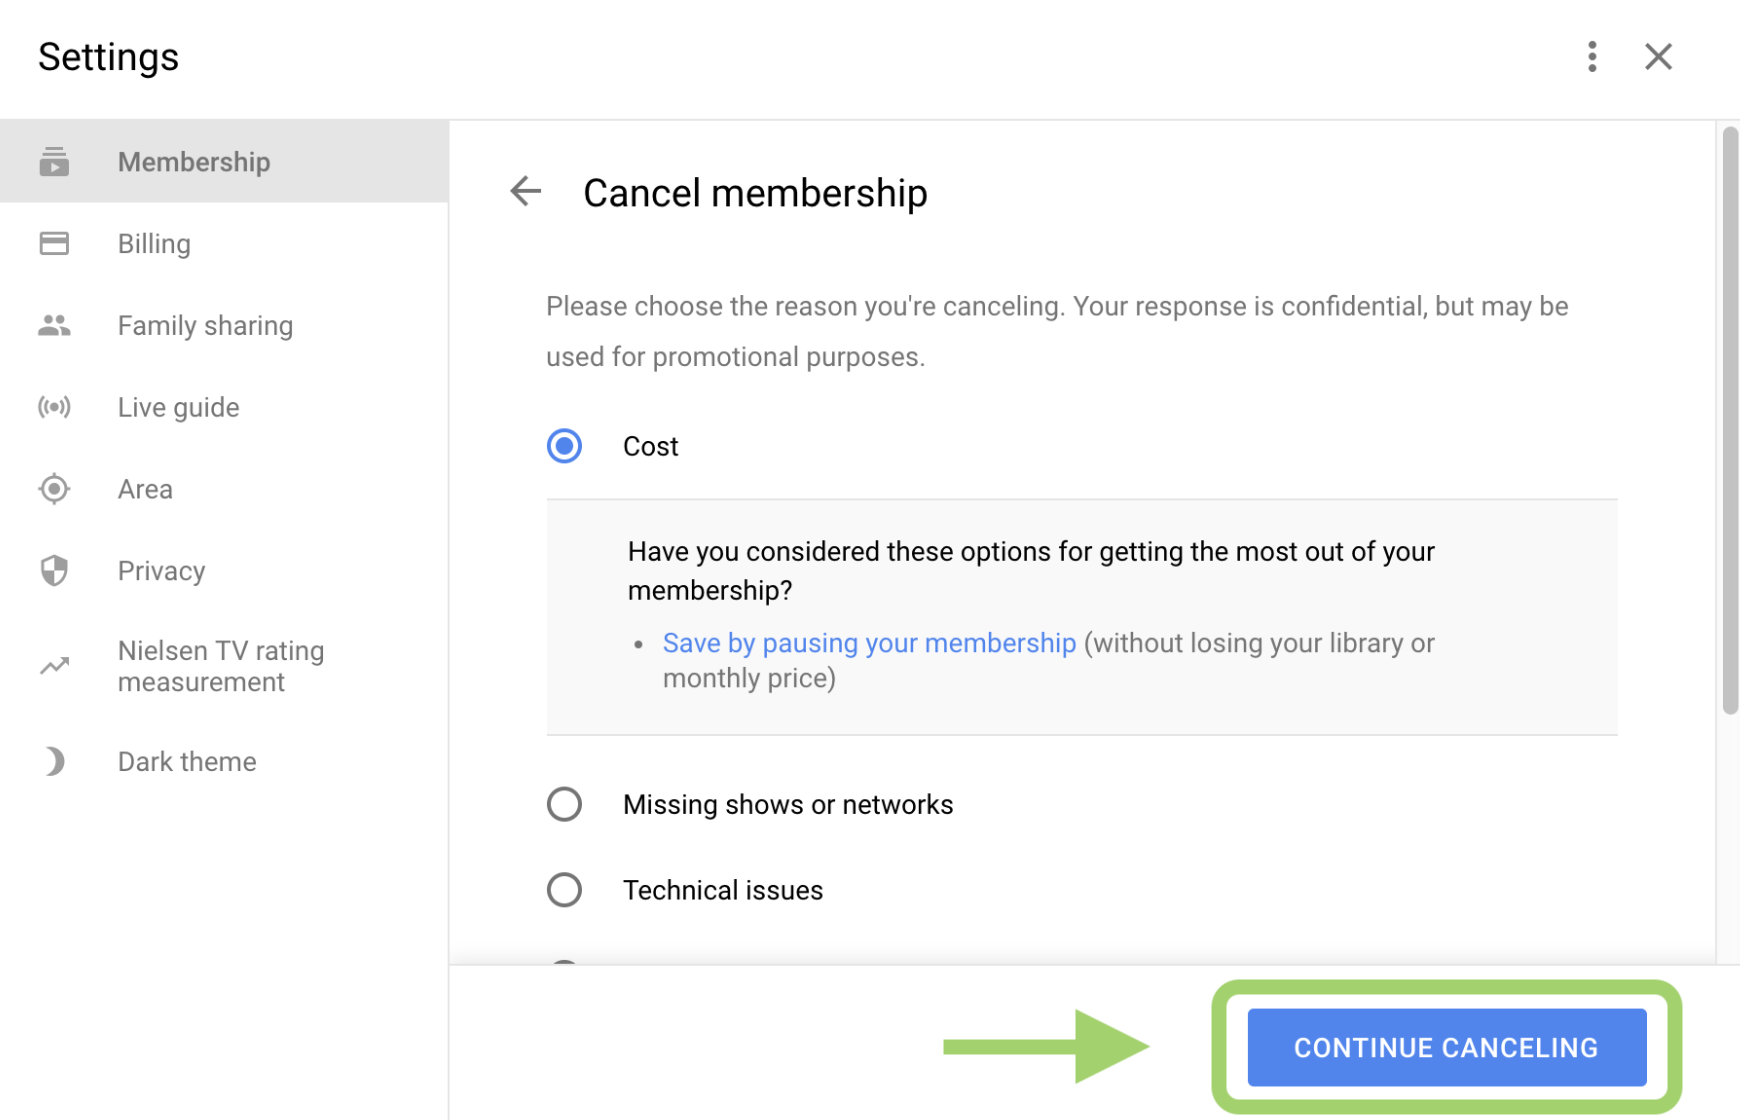
Task: Click the Live guide broadcast icon
Action: coord(54,406)
